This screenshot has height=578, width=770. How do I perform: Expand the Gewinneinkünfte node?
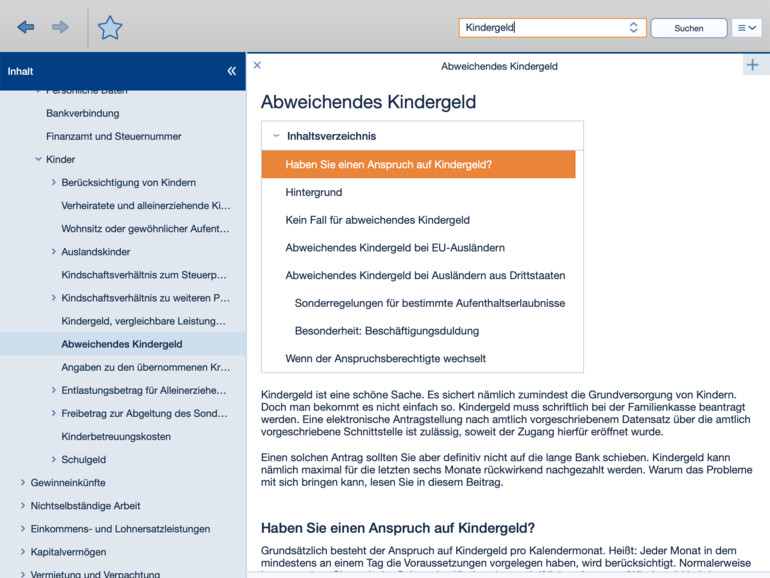click(23, 482)
